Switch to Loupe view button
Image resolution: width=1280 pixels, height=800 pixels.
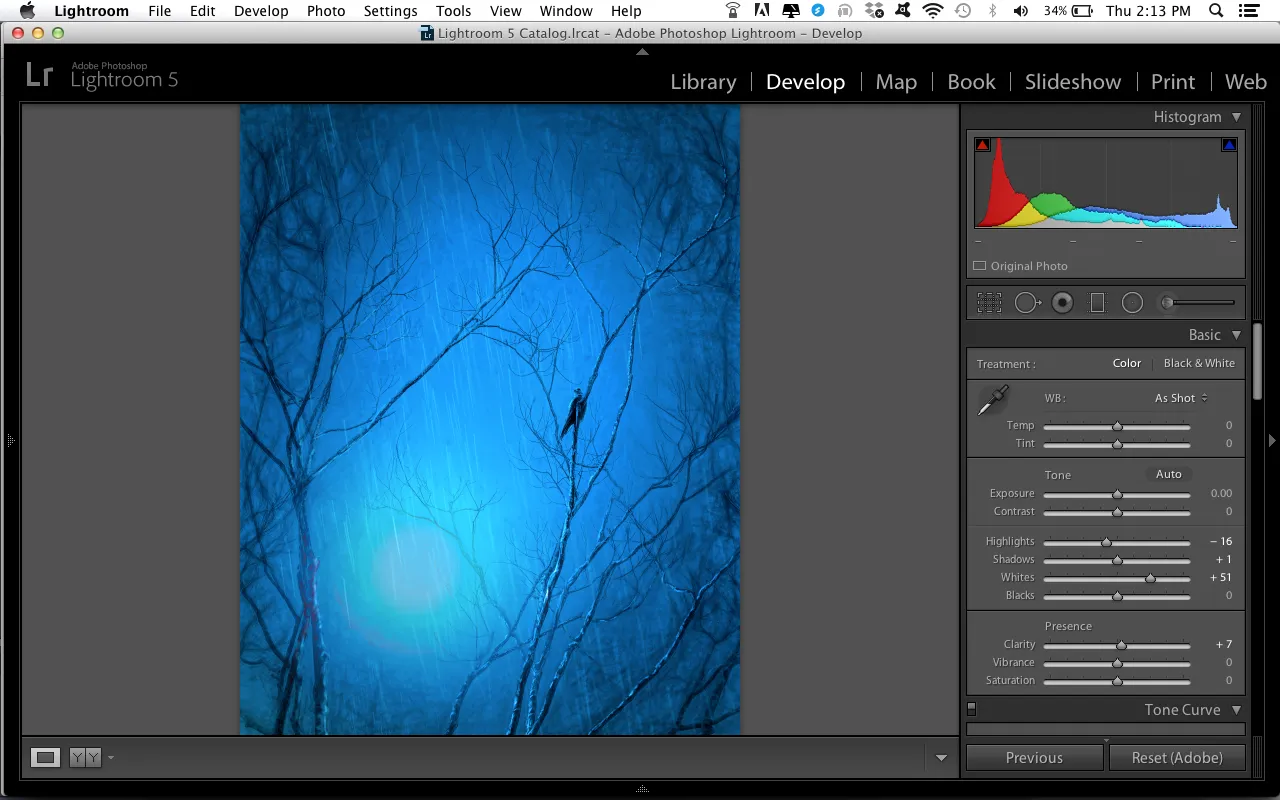pos(45,758)
